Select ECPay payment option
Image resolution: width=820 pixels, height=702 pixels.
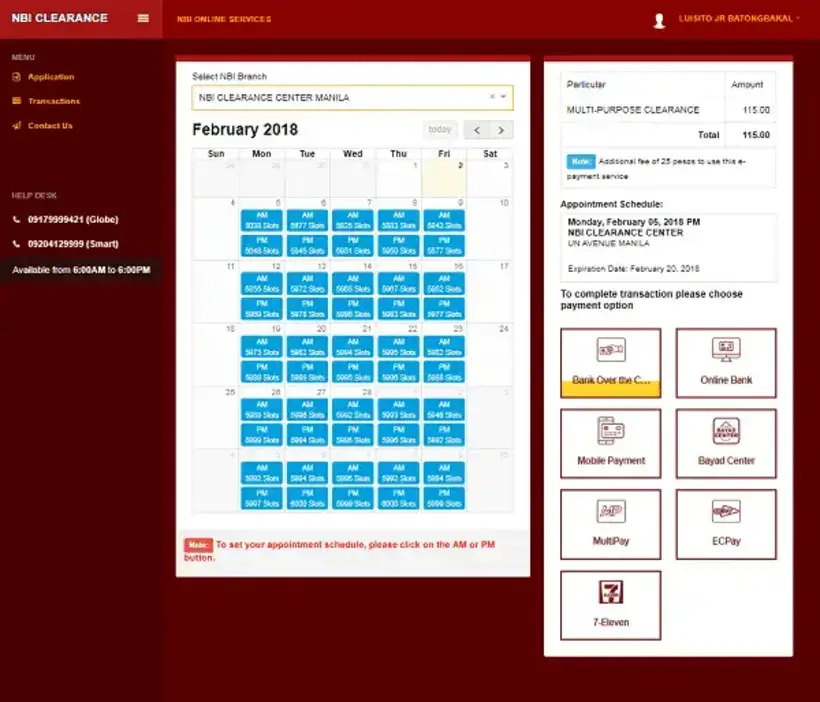(726, 524)
